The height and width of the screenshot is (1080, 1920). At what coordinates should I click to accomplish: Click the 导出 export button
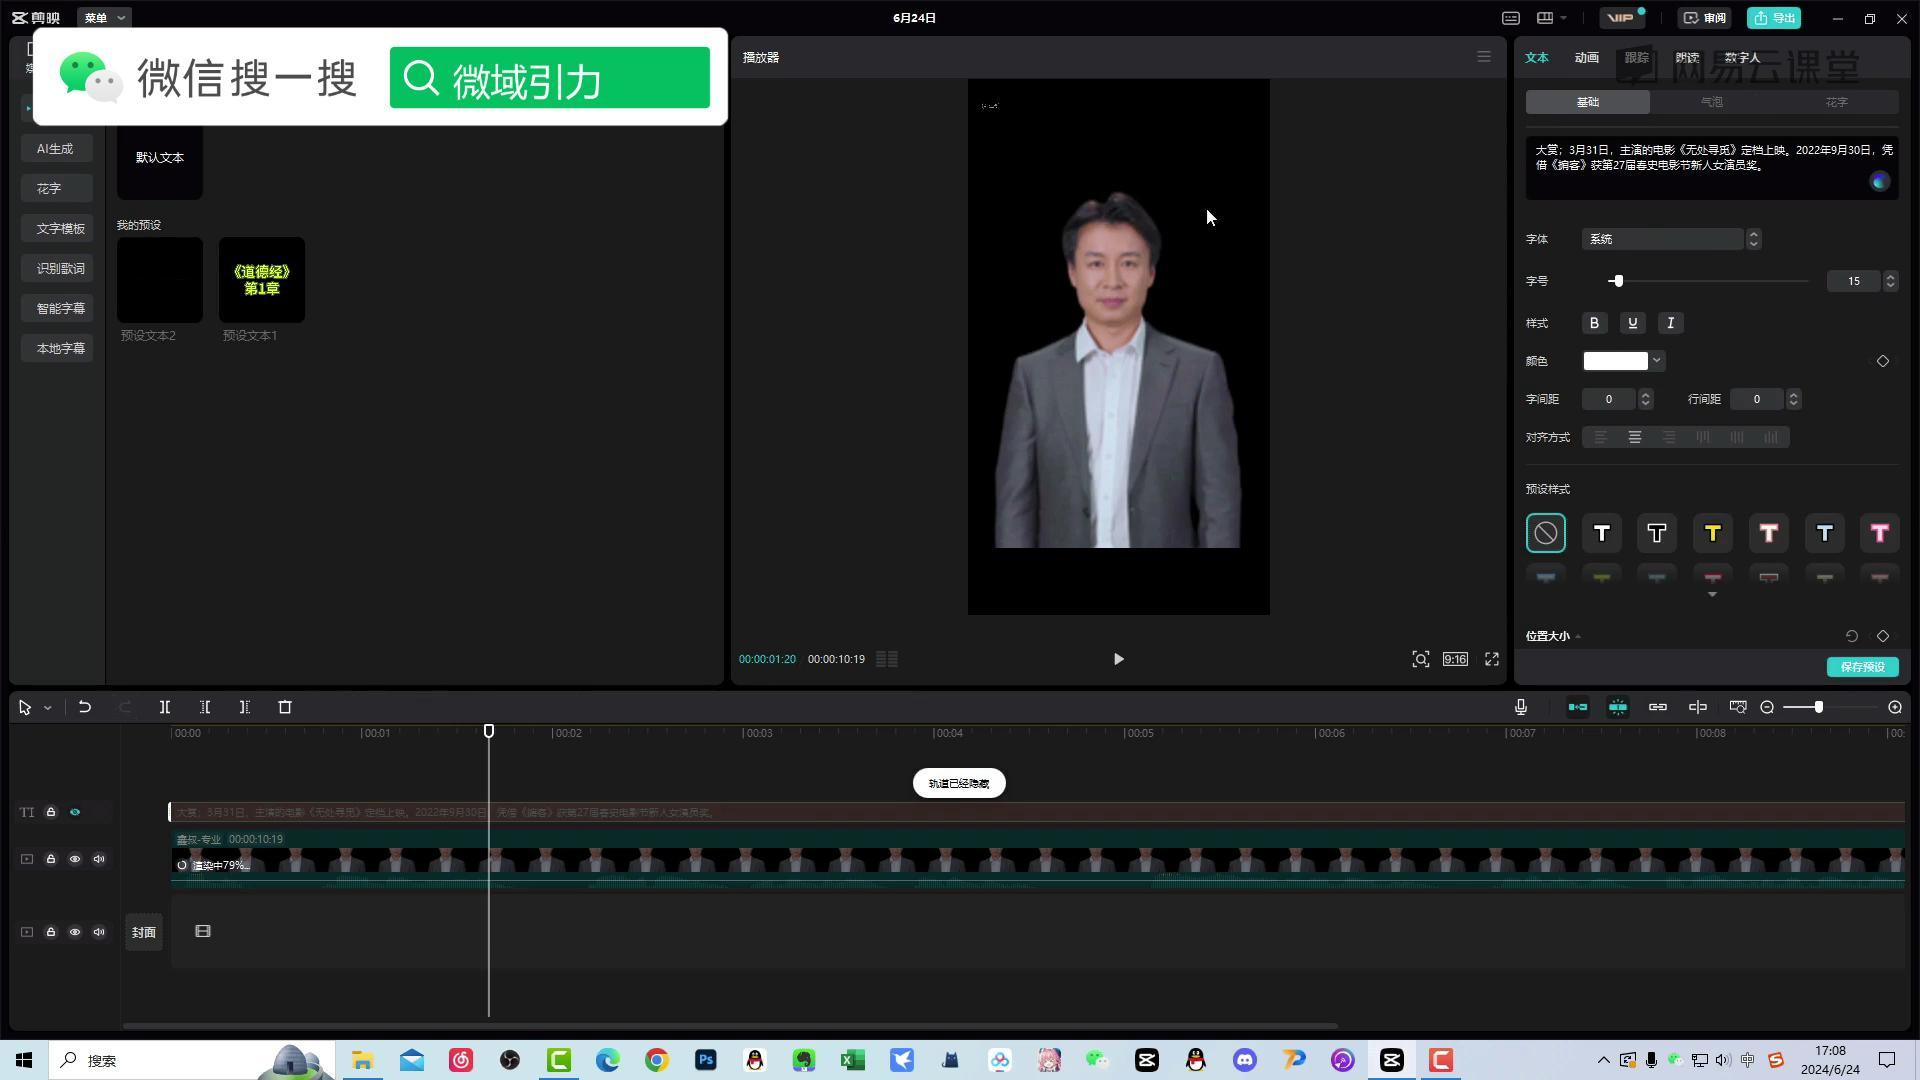[1774, 18]
